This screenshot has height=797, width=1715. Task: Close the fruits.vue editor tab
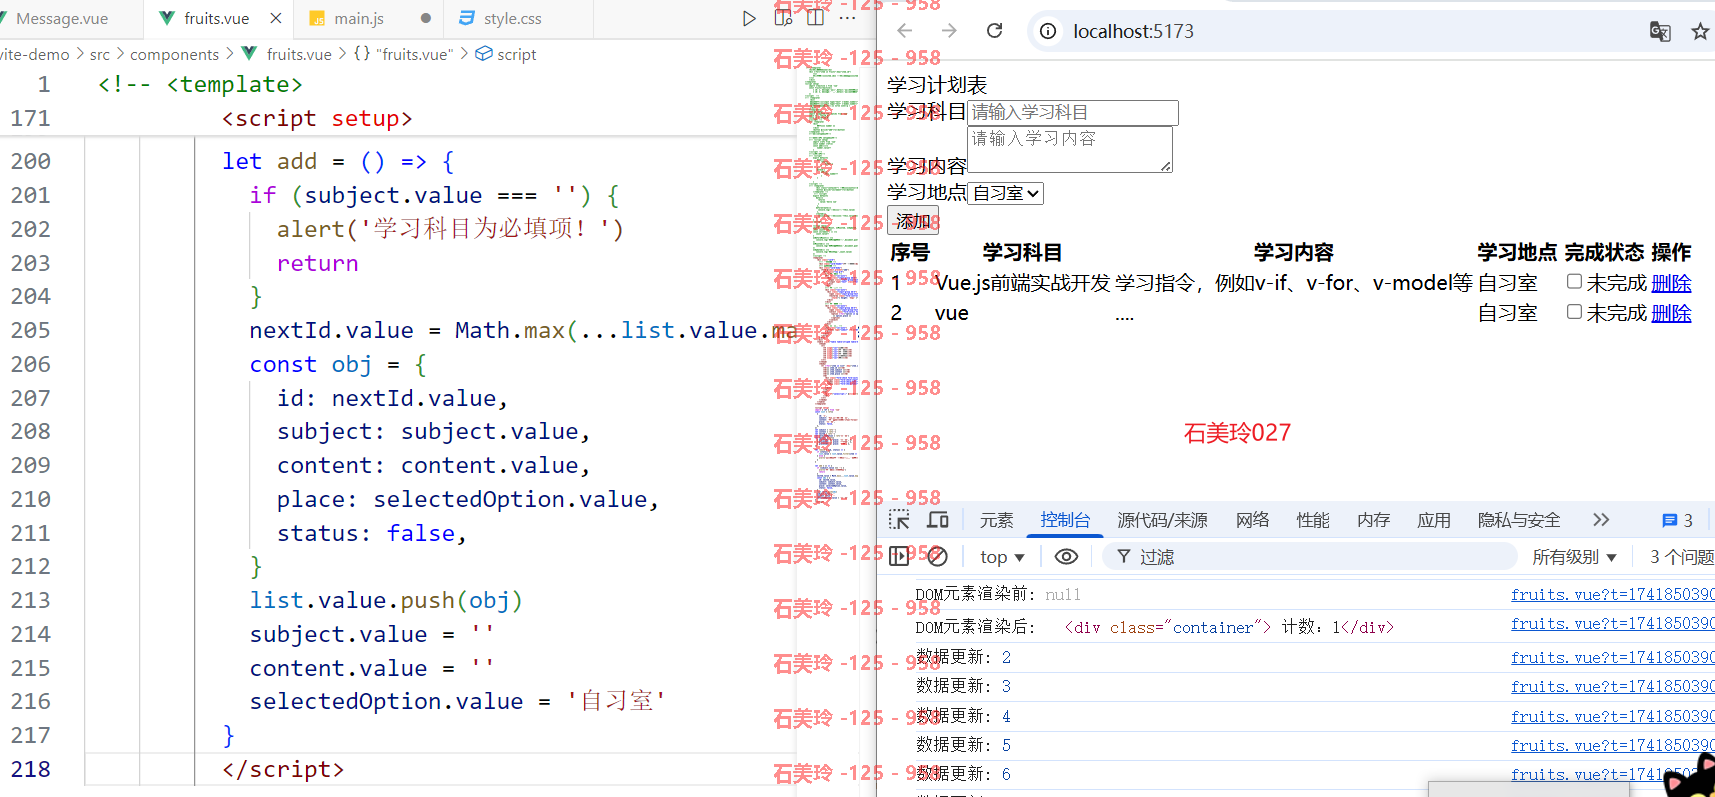point(276,18)
